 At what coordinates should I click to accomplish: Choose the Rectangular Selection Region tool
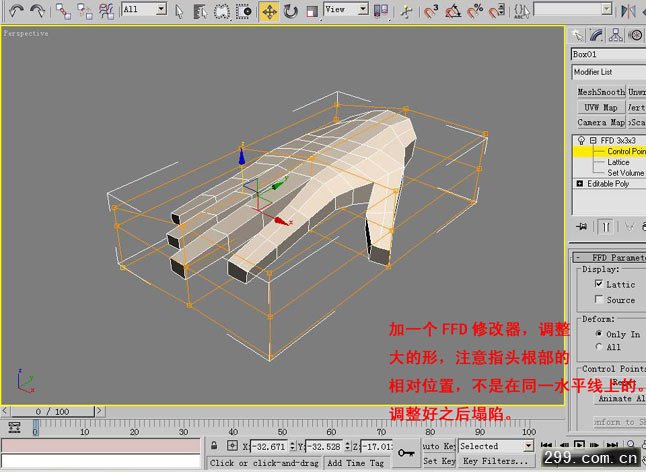tap(222, 12)
